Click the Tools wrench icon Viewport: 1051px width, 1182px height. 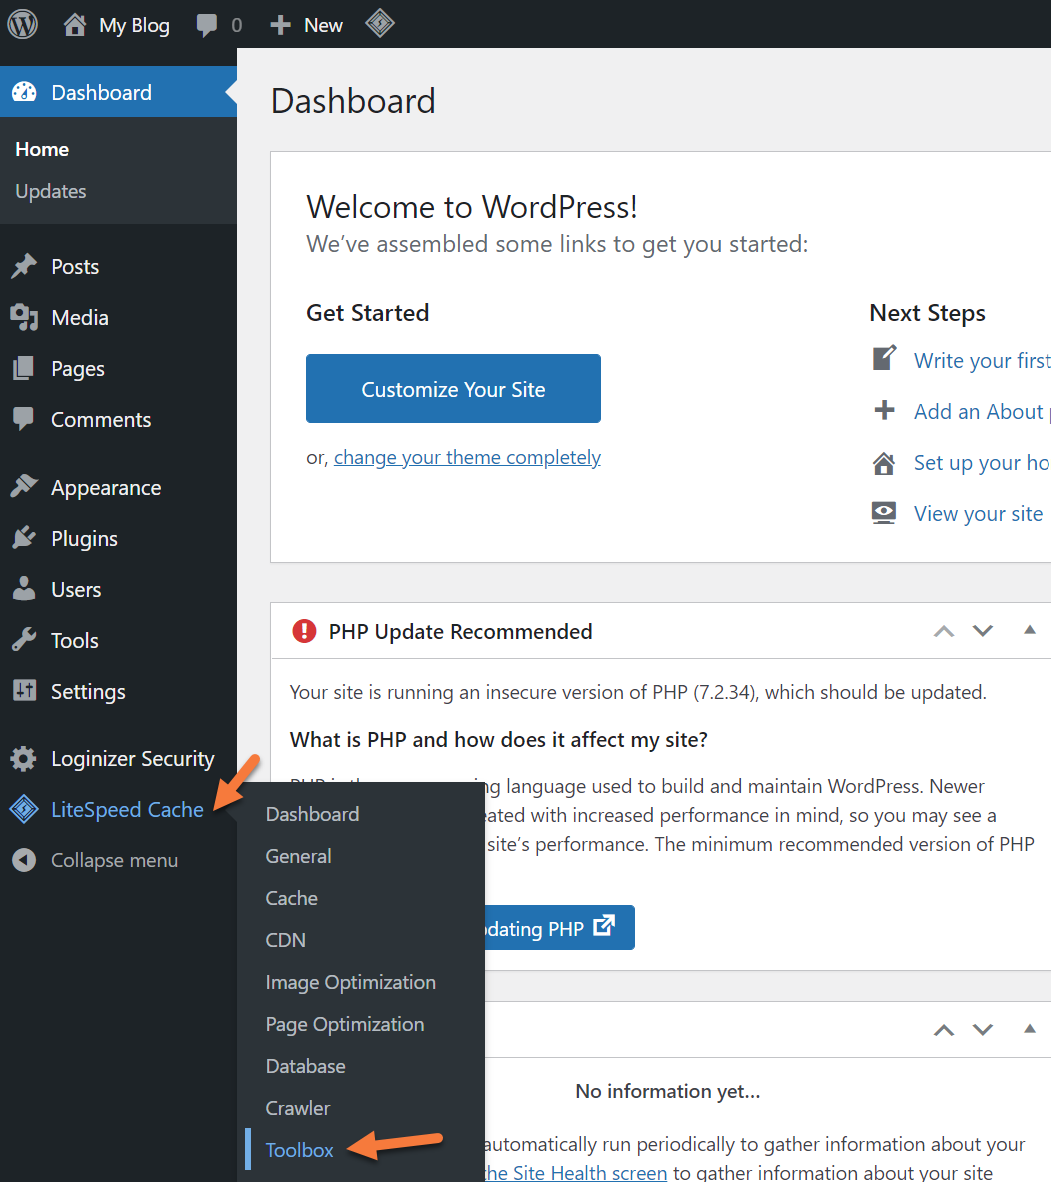(24, 641)
